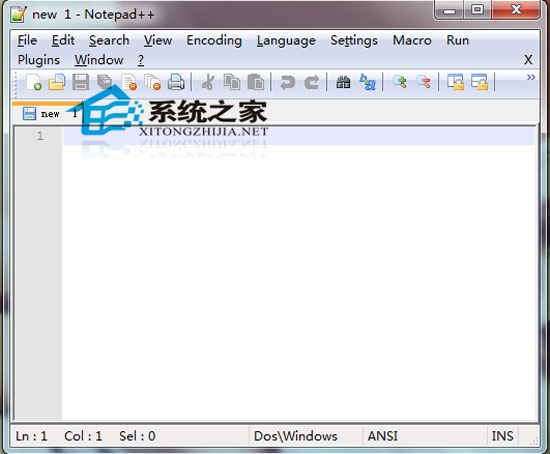Toggle the INS insert mode indicator

(503, 436)
